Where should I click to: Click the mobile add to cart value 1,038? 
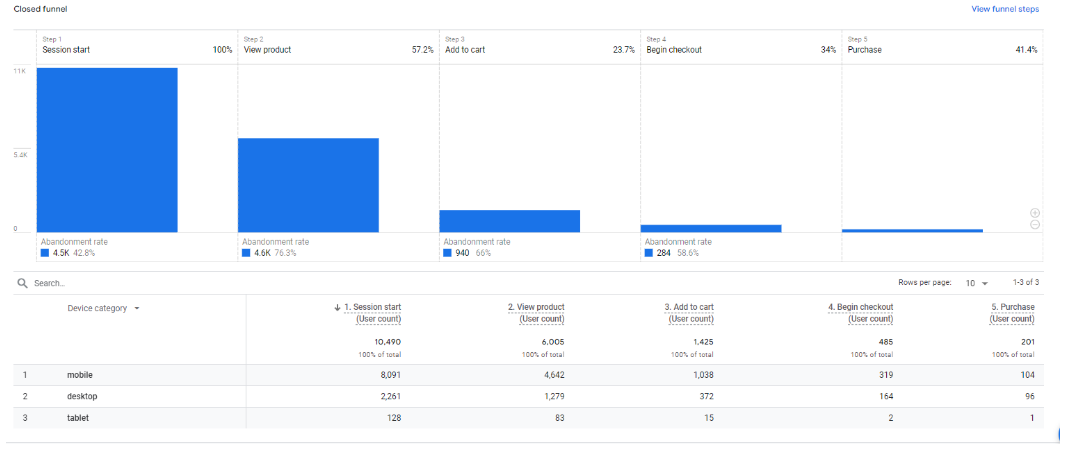click(x=703, y=375)
